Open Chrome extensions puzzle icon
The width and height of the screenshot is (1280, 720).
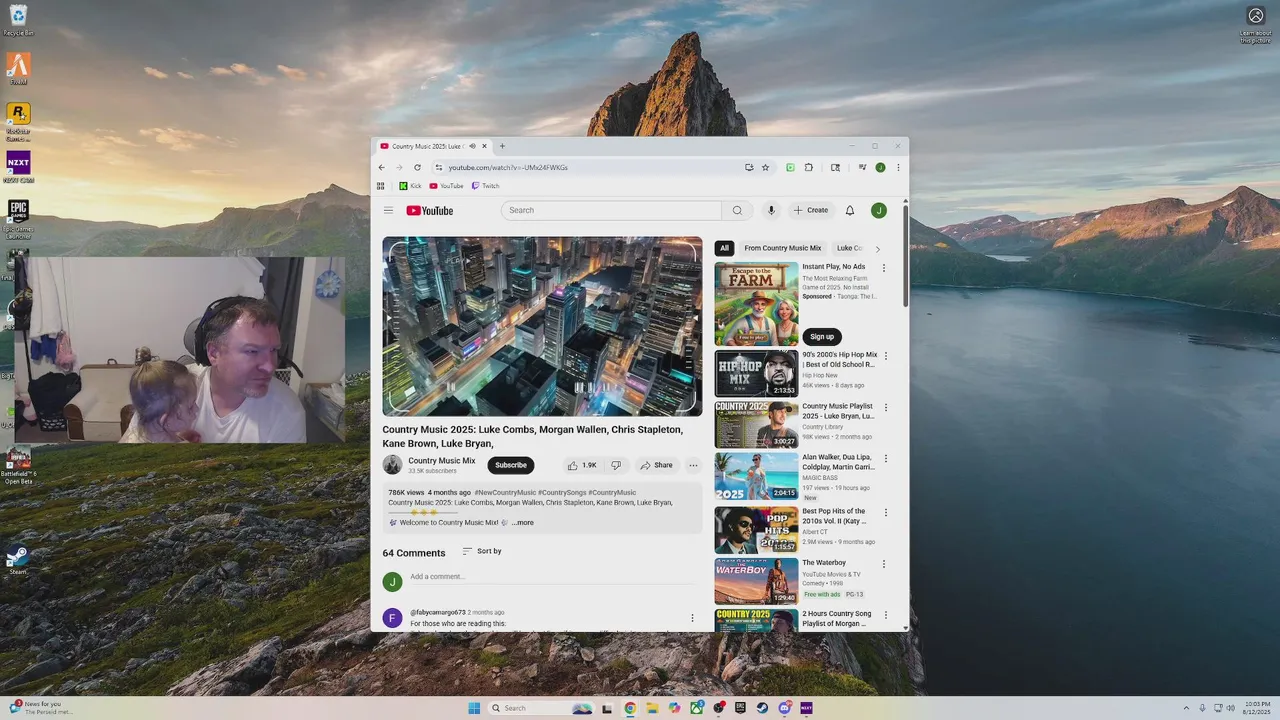tap(808, 167)
